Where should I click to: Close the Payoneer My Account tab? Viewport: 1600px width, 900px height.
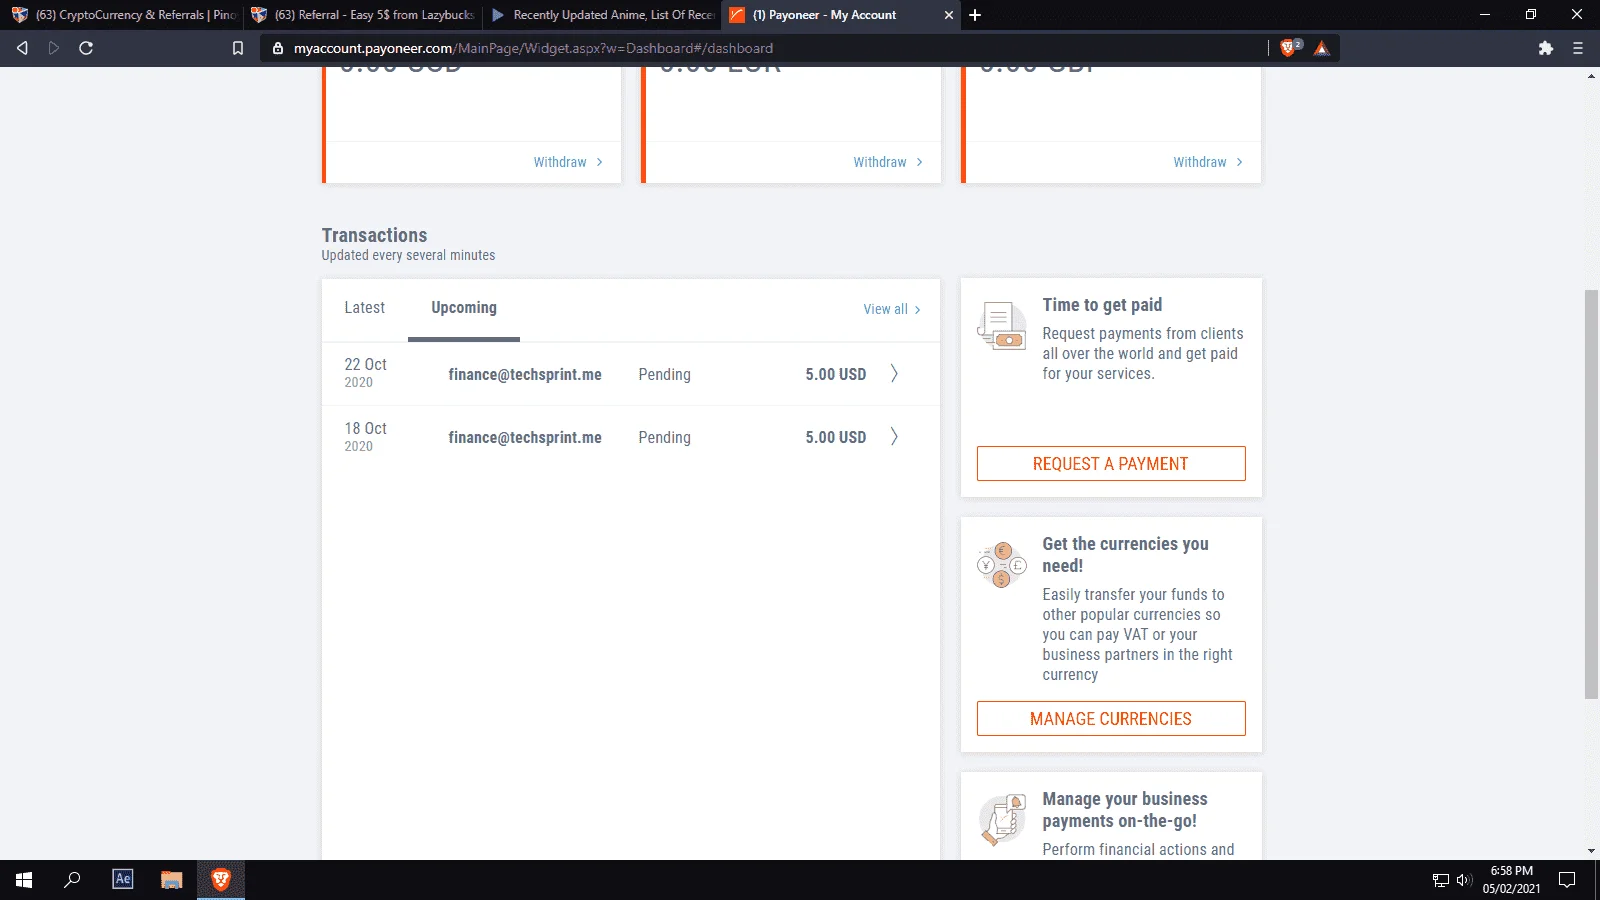tap(949, 15)
